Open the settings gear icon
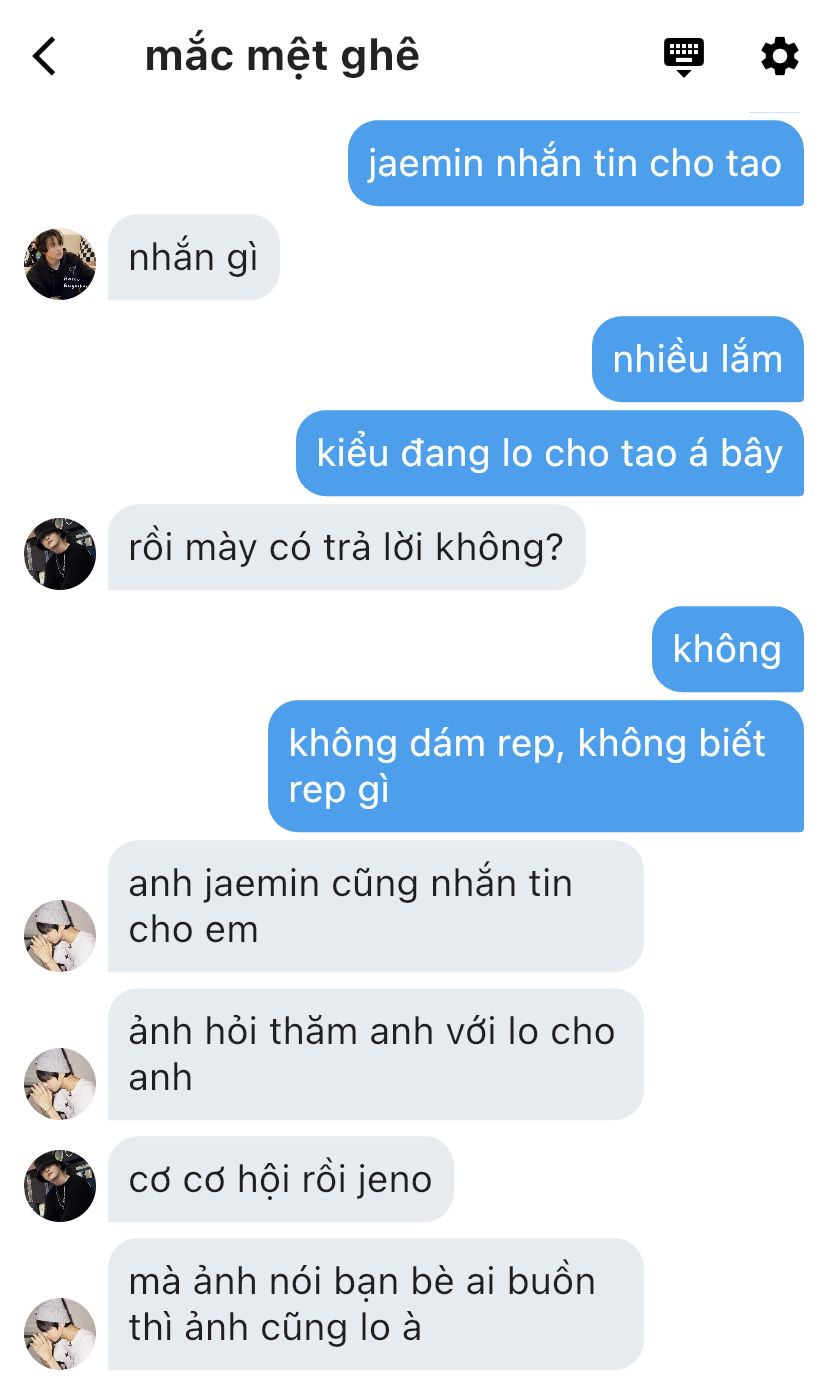The width and height of the screenshot is (828, 1385). tap(780, 56)
